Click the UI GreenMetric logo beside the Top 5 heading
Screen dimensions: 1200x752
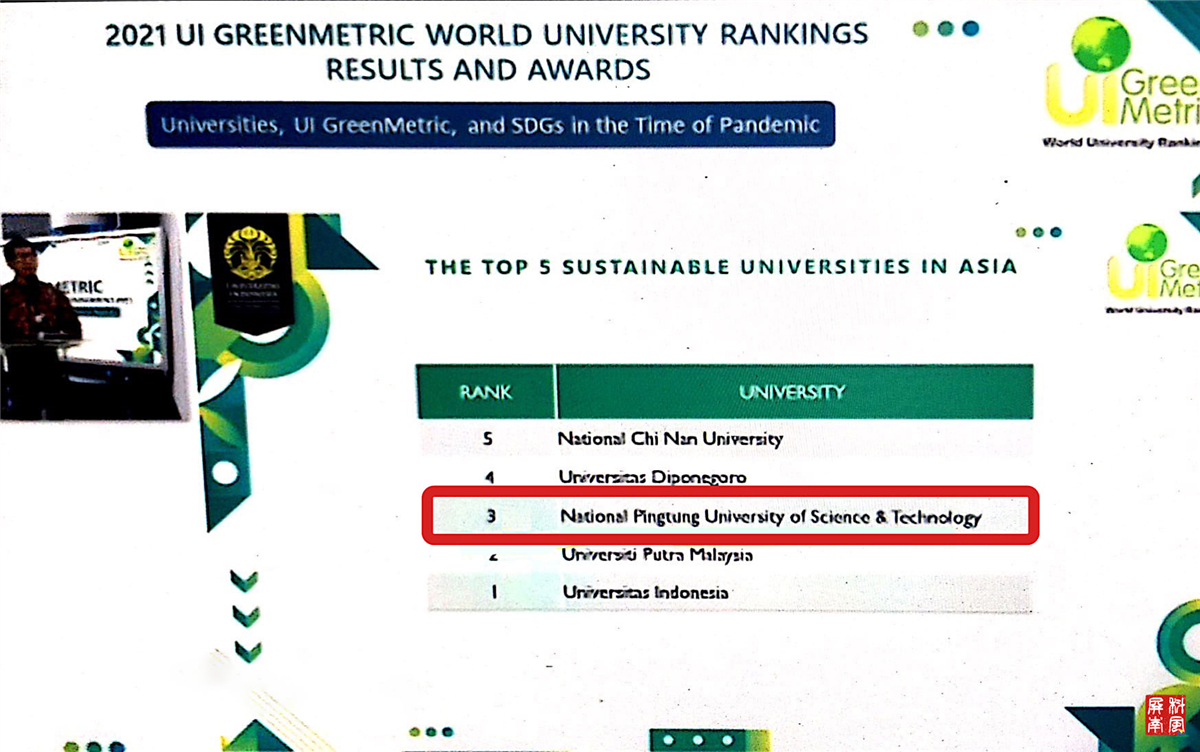1151,268
